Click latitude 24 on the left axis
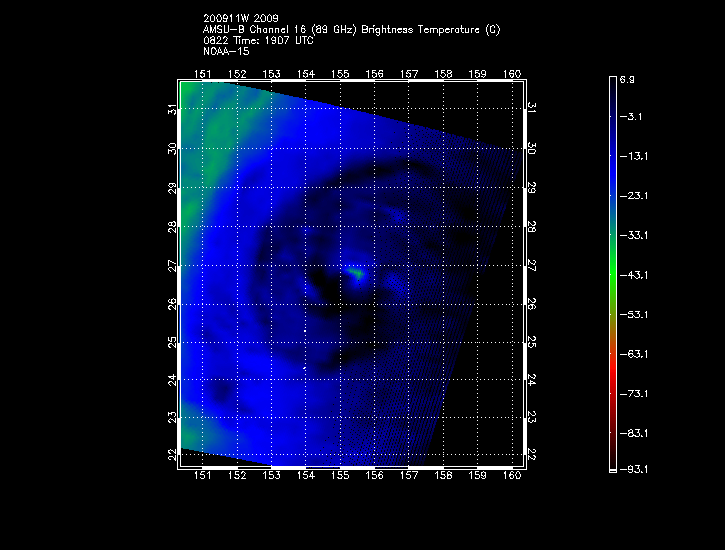Image resolution: width=725 pixels, height=550 pixels. click(x=172, y=380)
